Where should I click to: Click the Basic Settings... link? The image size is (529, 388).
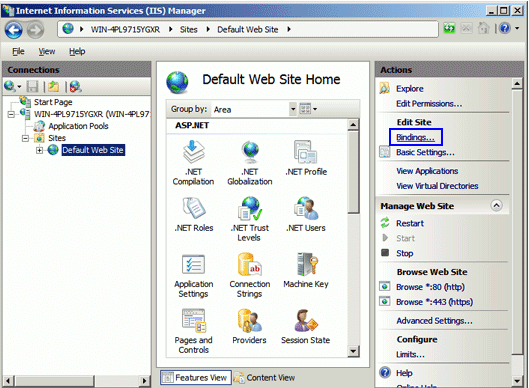[425, 152]
